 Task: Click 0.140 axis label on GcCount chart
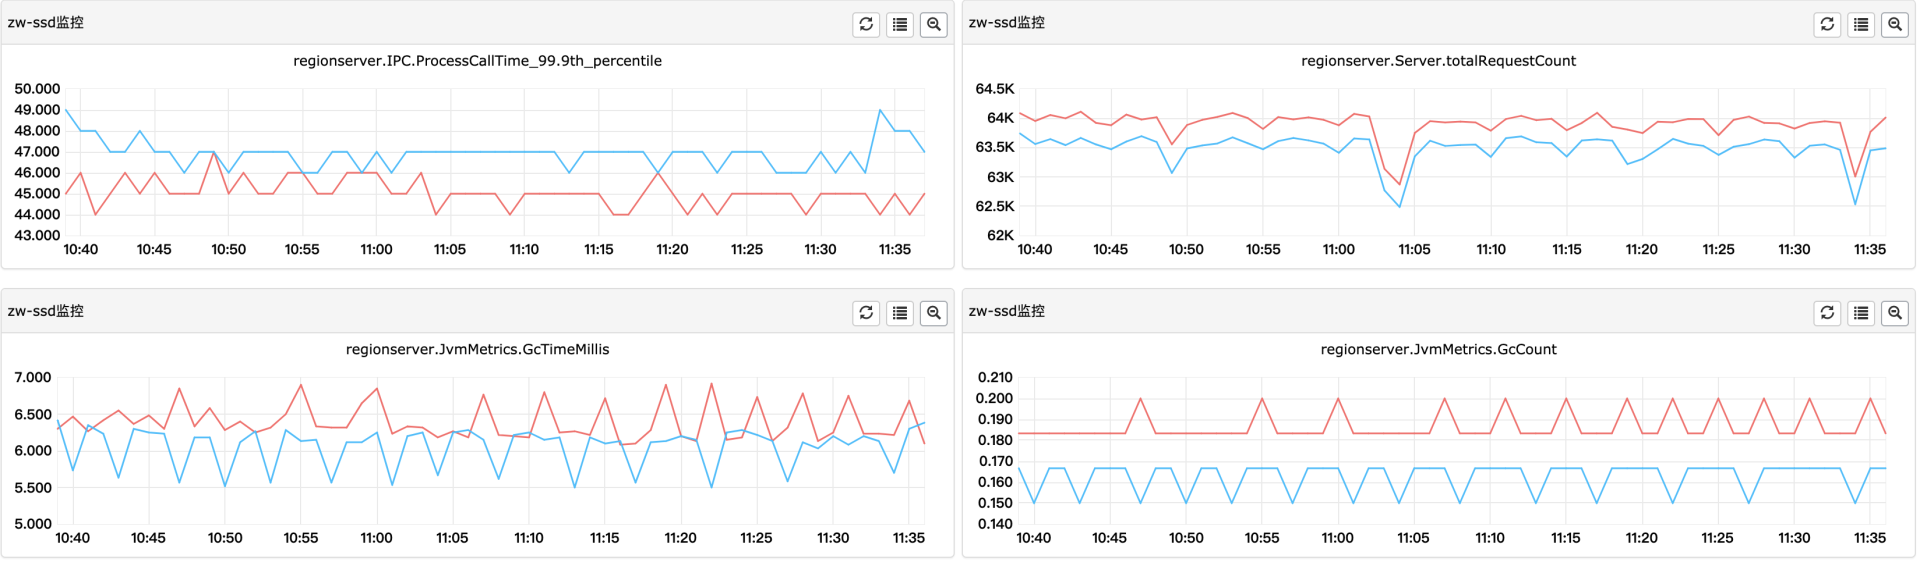coord(995,524)
